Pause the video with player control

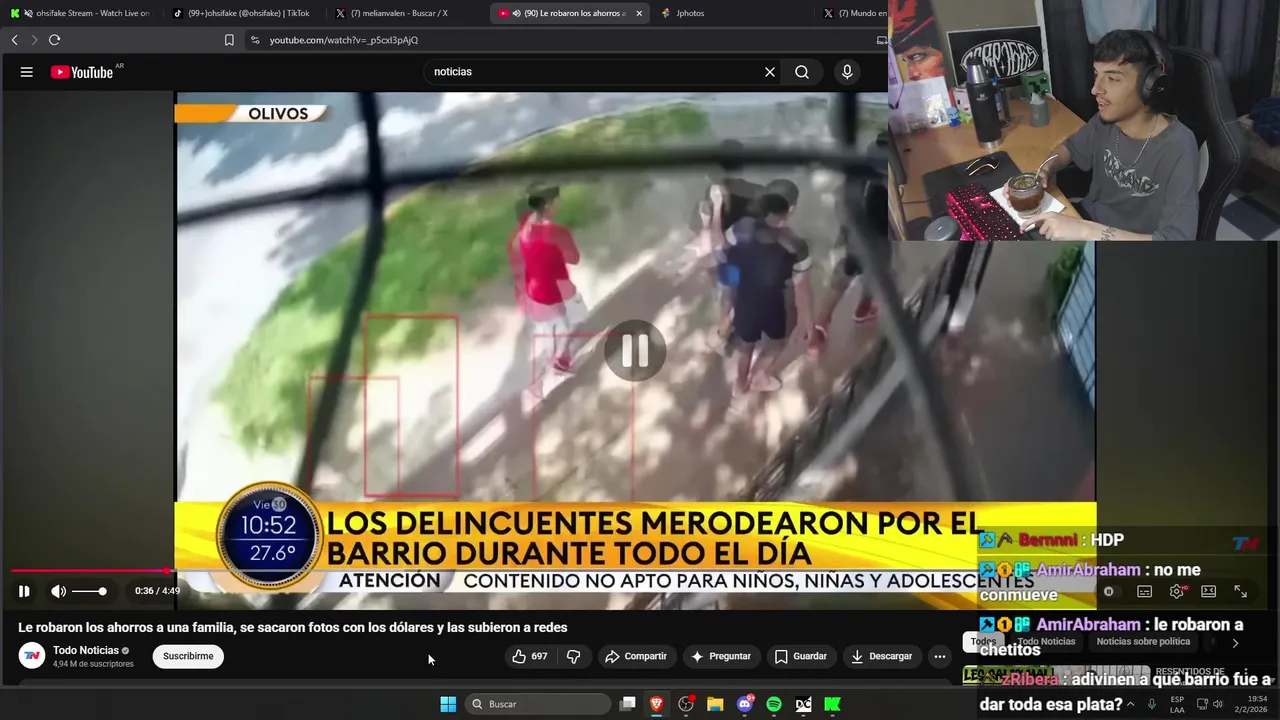tap(24, 591)
